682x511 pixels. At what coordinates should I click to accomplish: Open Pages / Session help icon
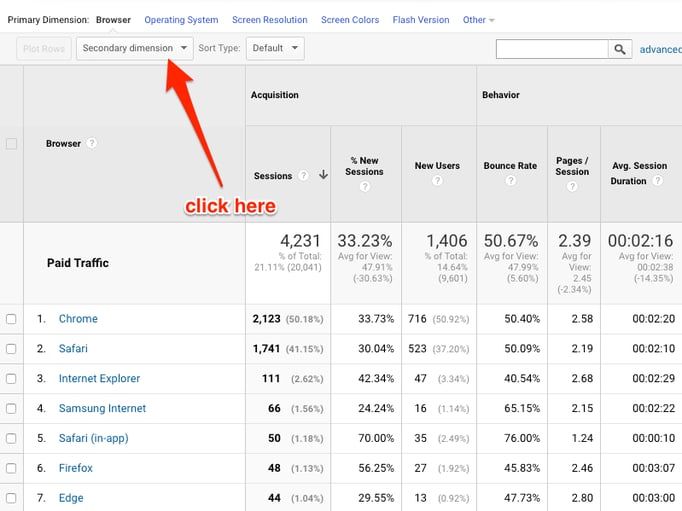[x=572, y=187]
